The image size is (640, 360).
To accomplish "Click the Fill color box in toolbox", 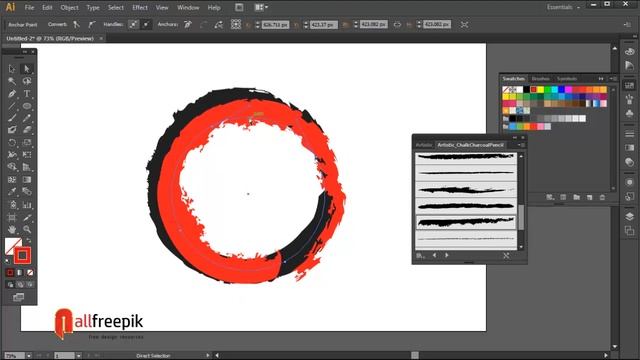I will 11,244.
